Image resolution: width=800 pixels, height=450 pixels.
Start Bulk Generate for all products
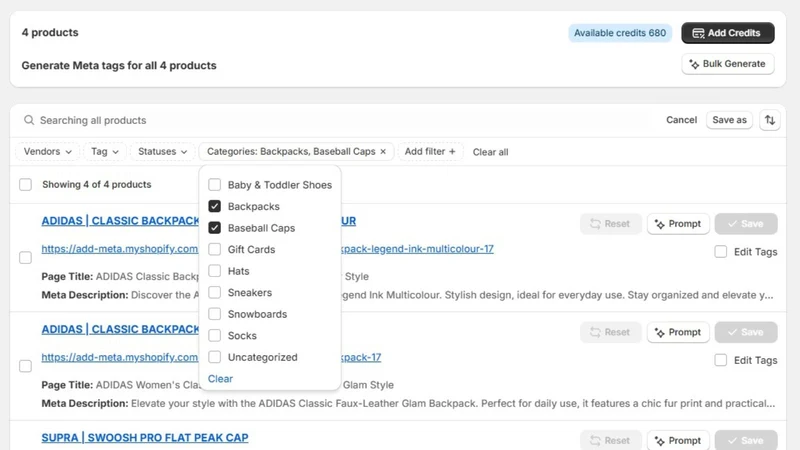[x=728, y=64]
